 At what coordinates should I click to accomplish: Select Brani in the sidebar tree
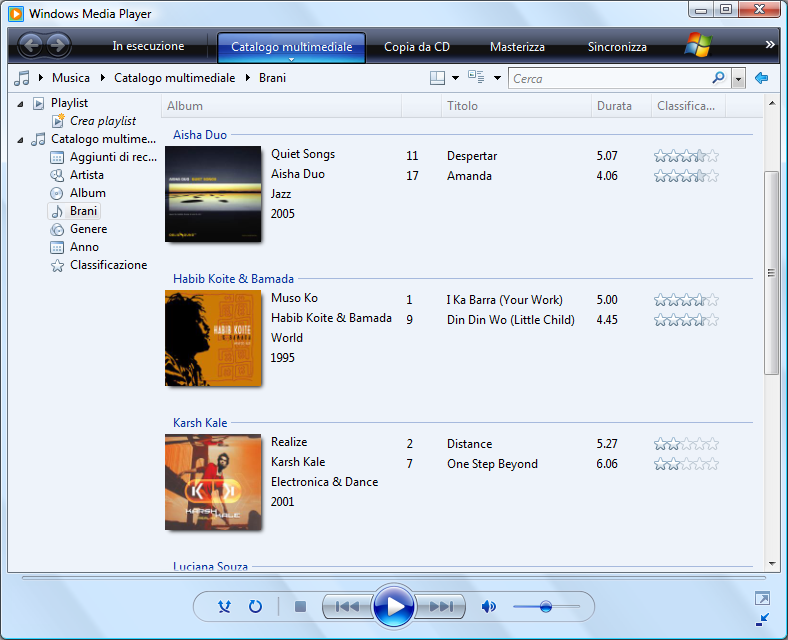click(x=74, y=211)
